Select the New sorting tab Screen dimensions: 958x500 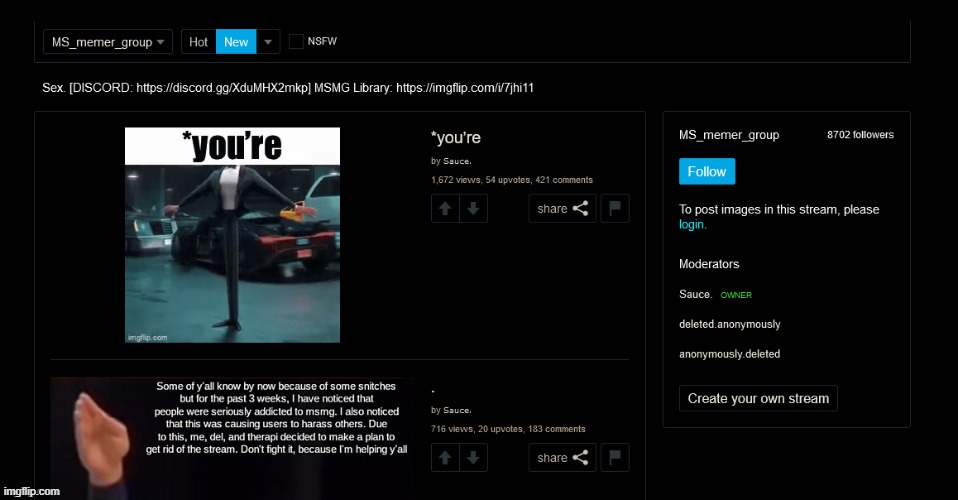236,42
